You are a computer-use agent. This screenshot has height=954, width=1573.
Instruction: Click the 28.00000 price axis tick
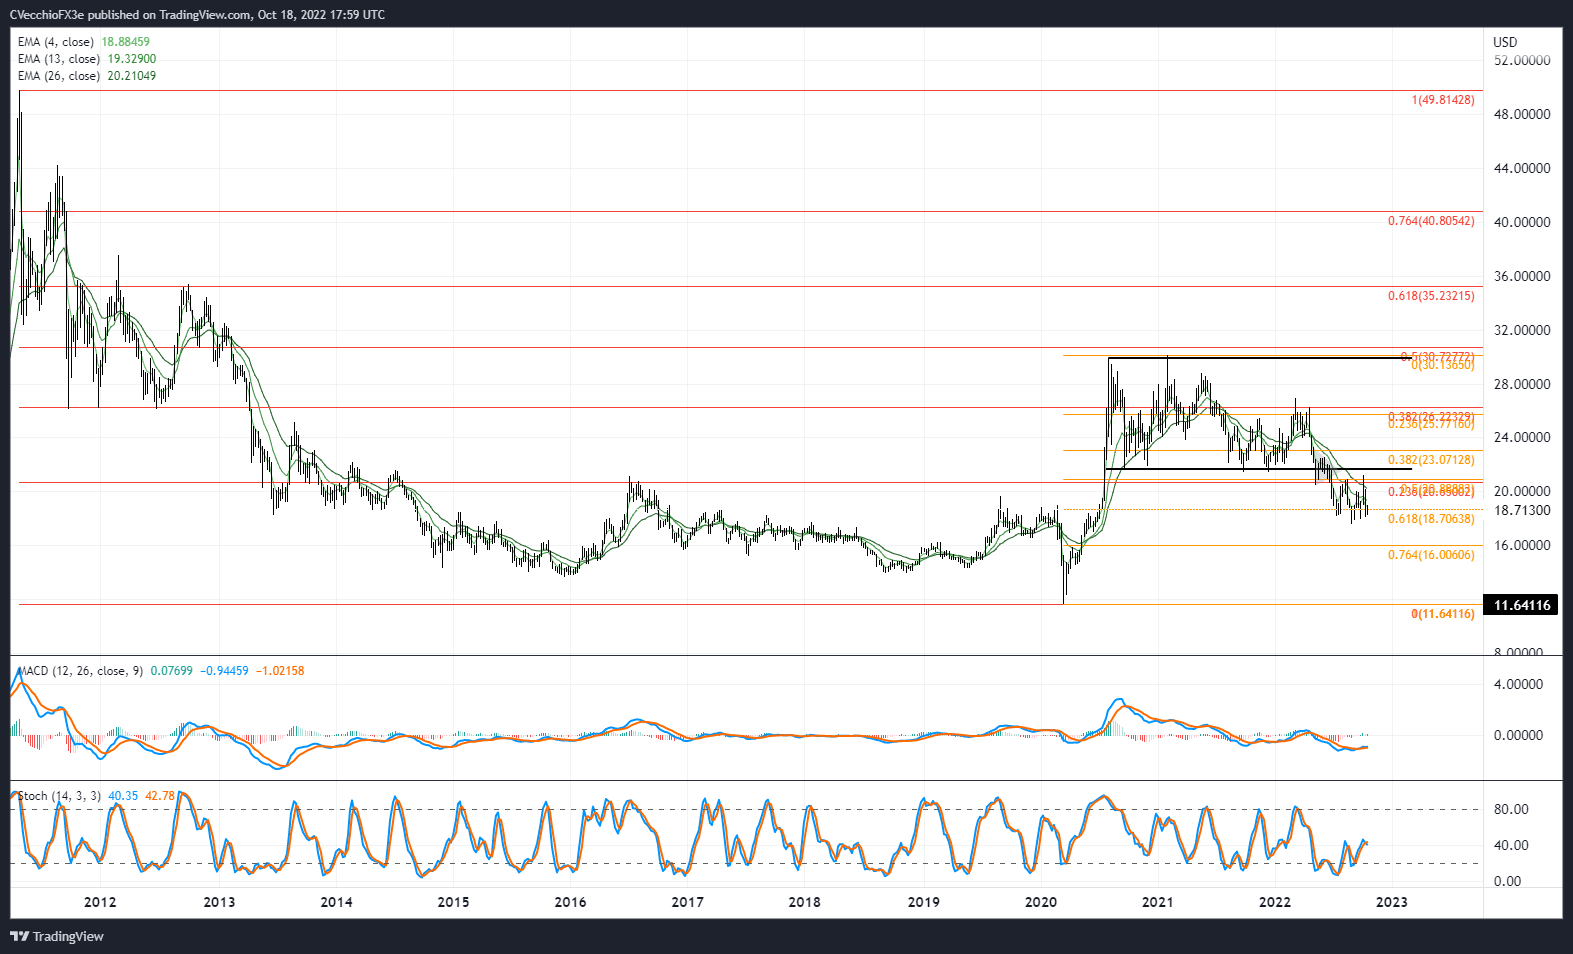[x=1522, y=384]
